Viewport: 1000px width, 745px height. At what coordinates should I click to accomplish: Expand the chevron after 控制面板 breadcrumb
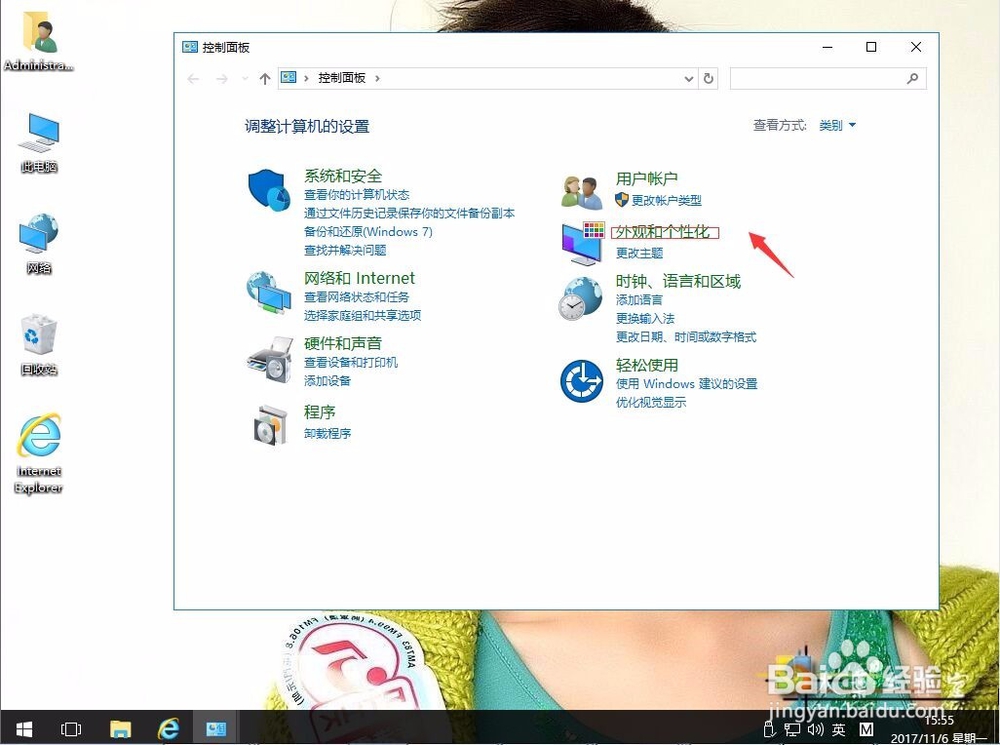378,78
